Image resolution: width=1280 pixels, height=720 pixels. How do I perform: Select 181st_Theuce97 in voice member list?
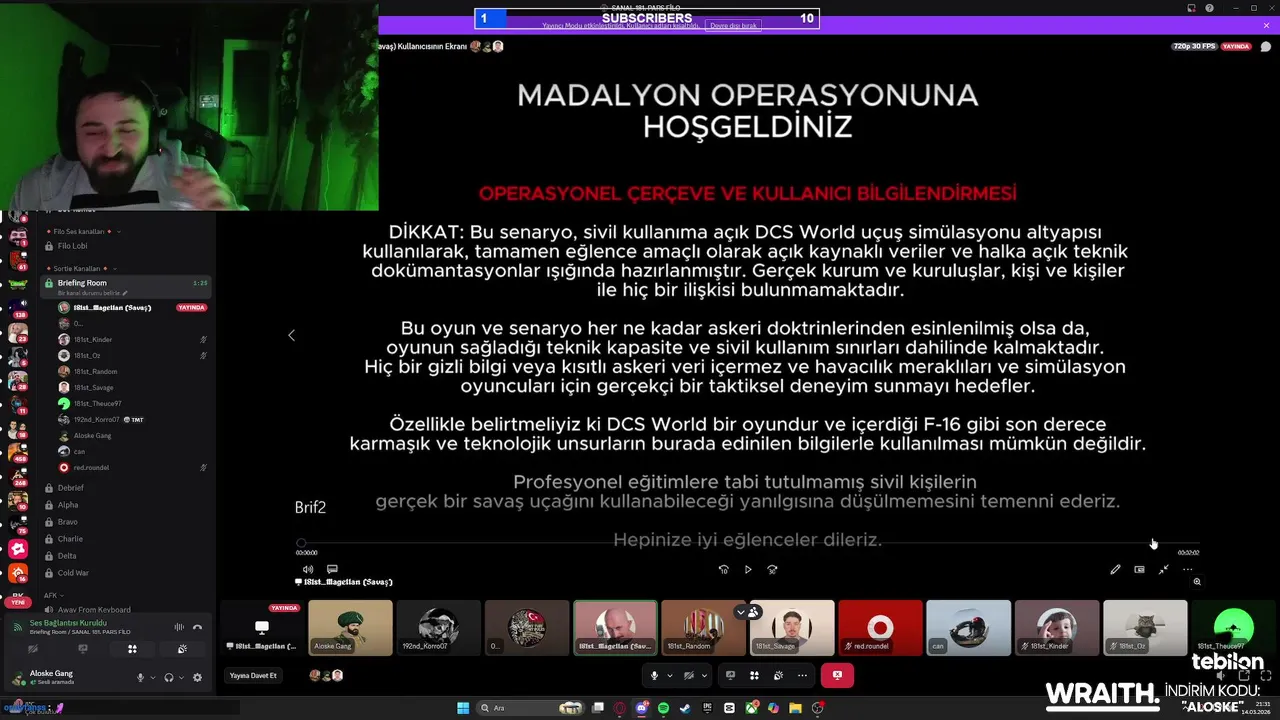pyautogui.click(x=97, y=404)
